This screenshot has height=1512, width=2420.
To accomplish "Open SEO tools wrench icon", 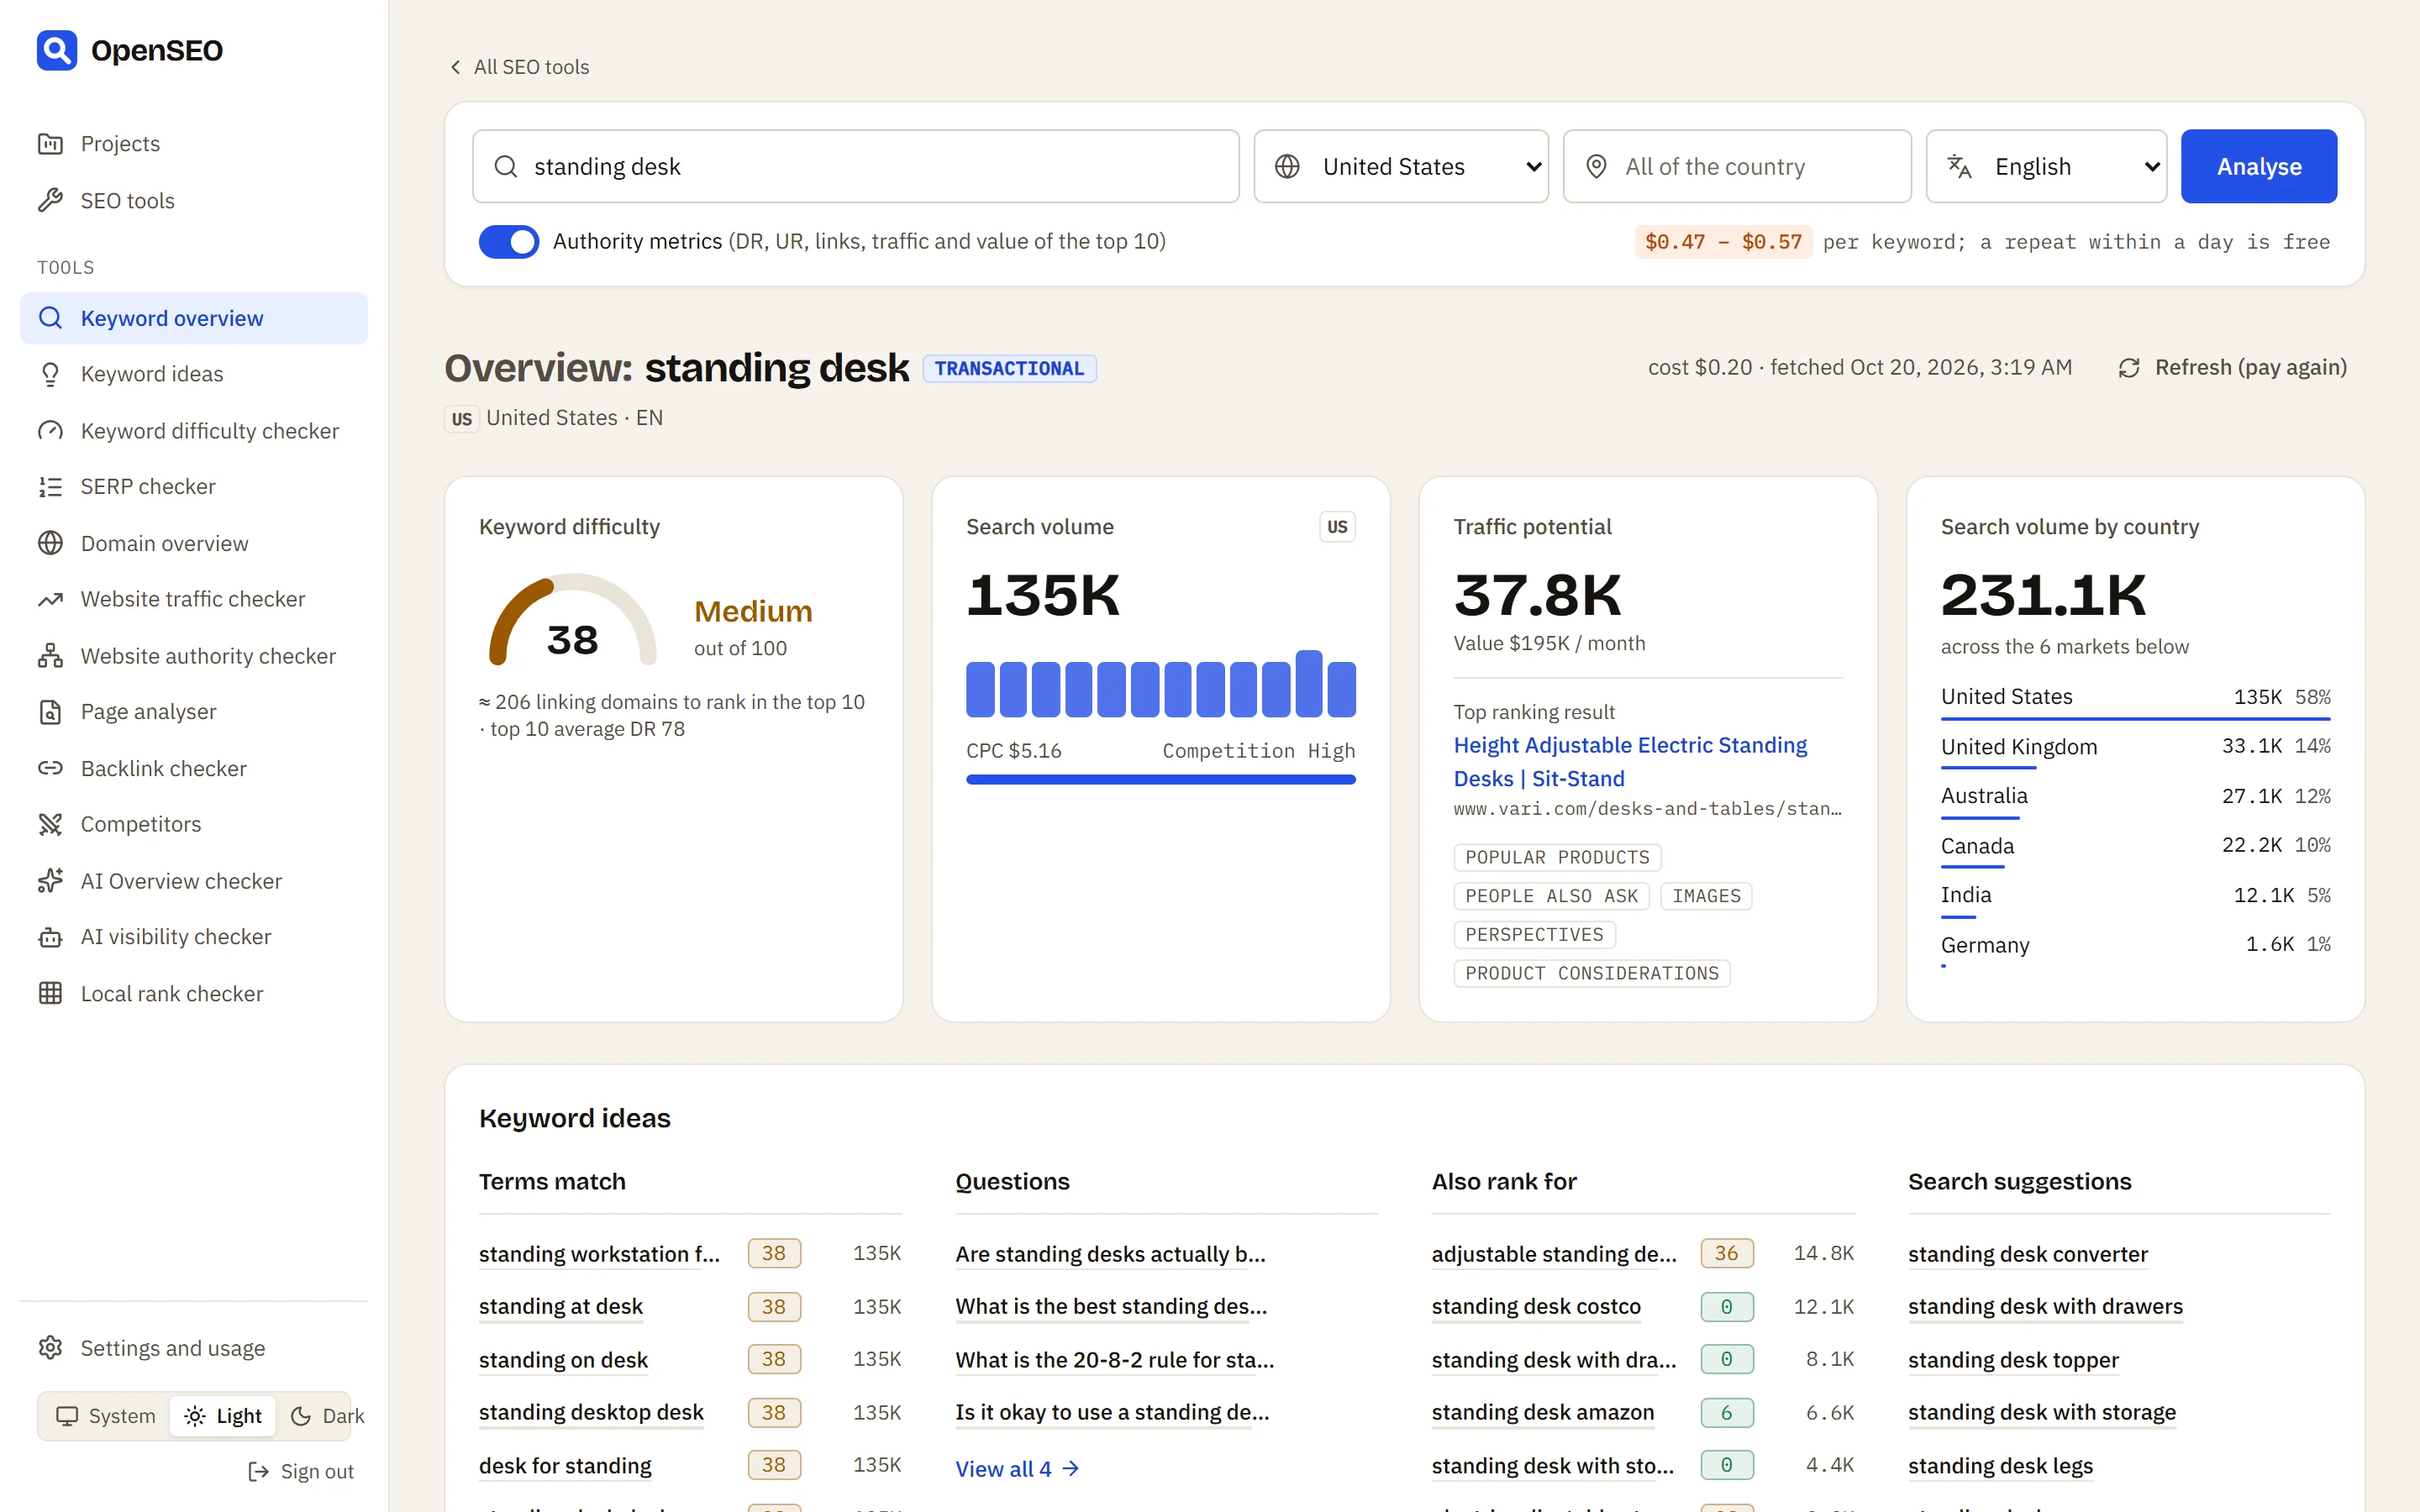I will [x=50, y=200].
